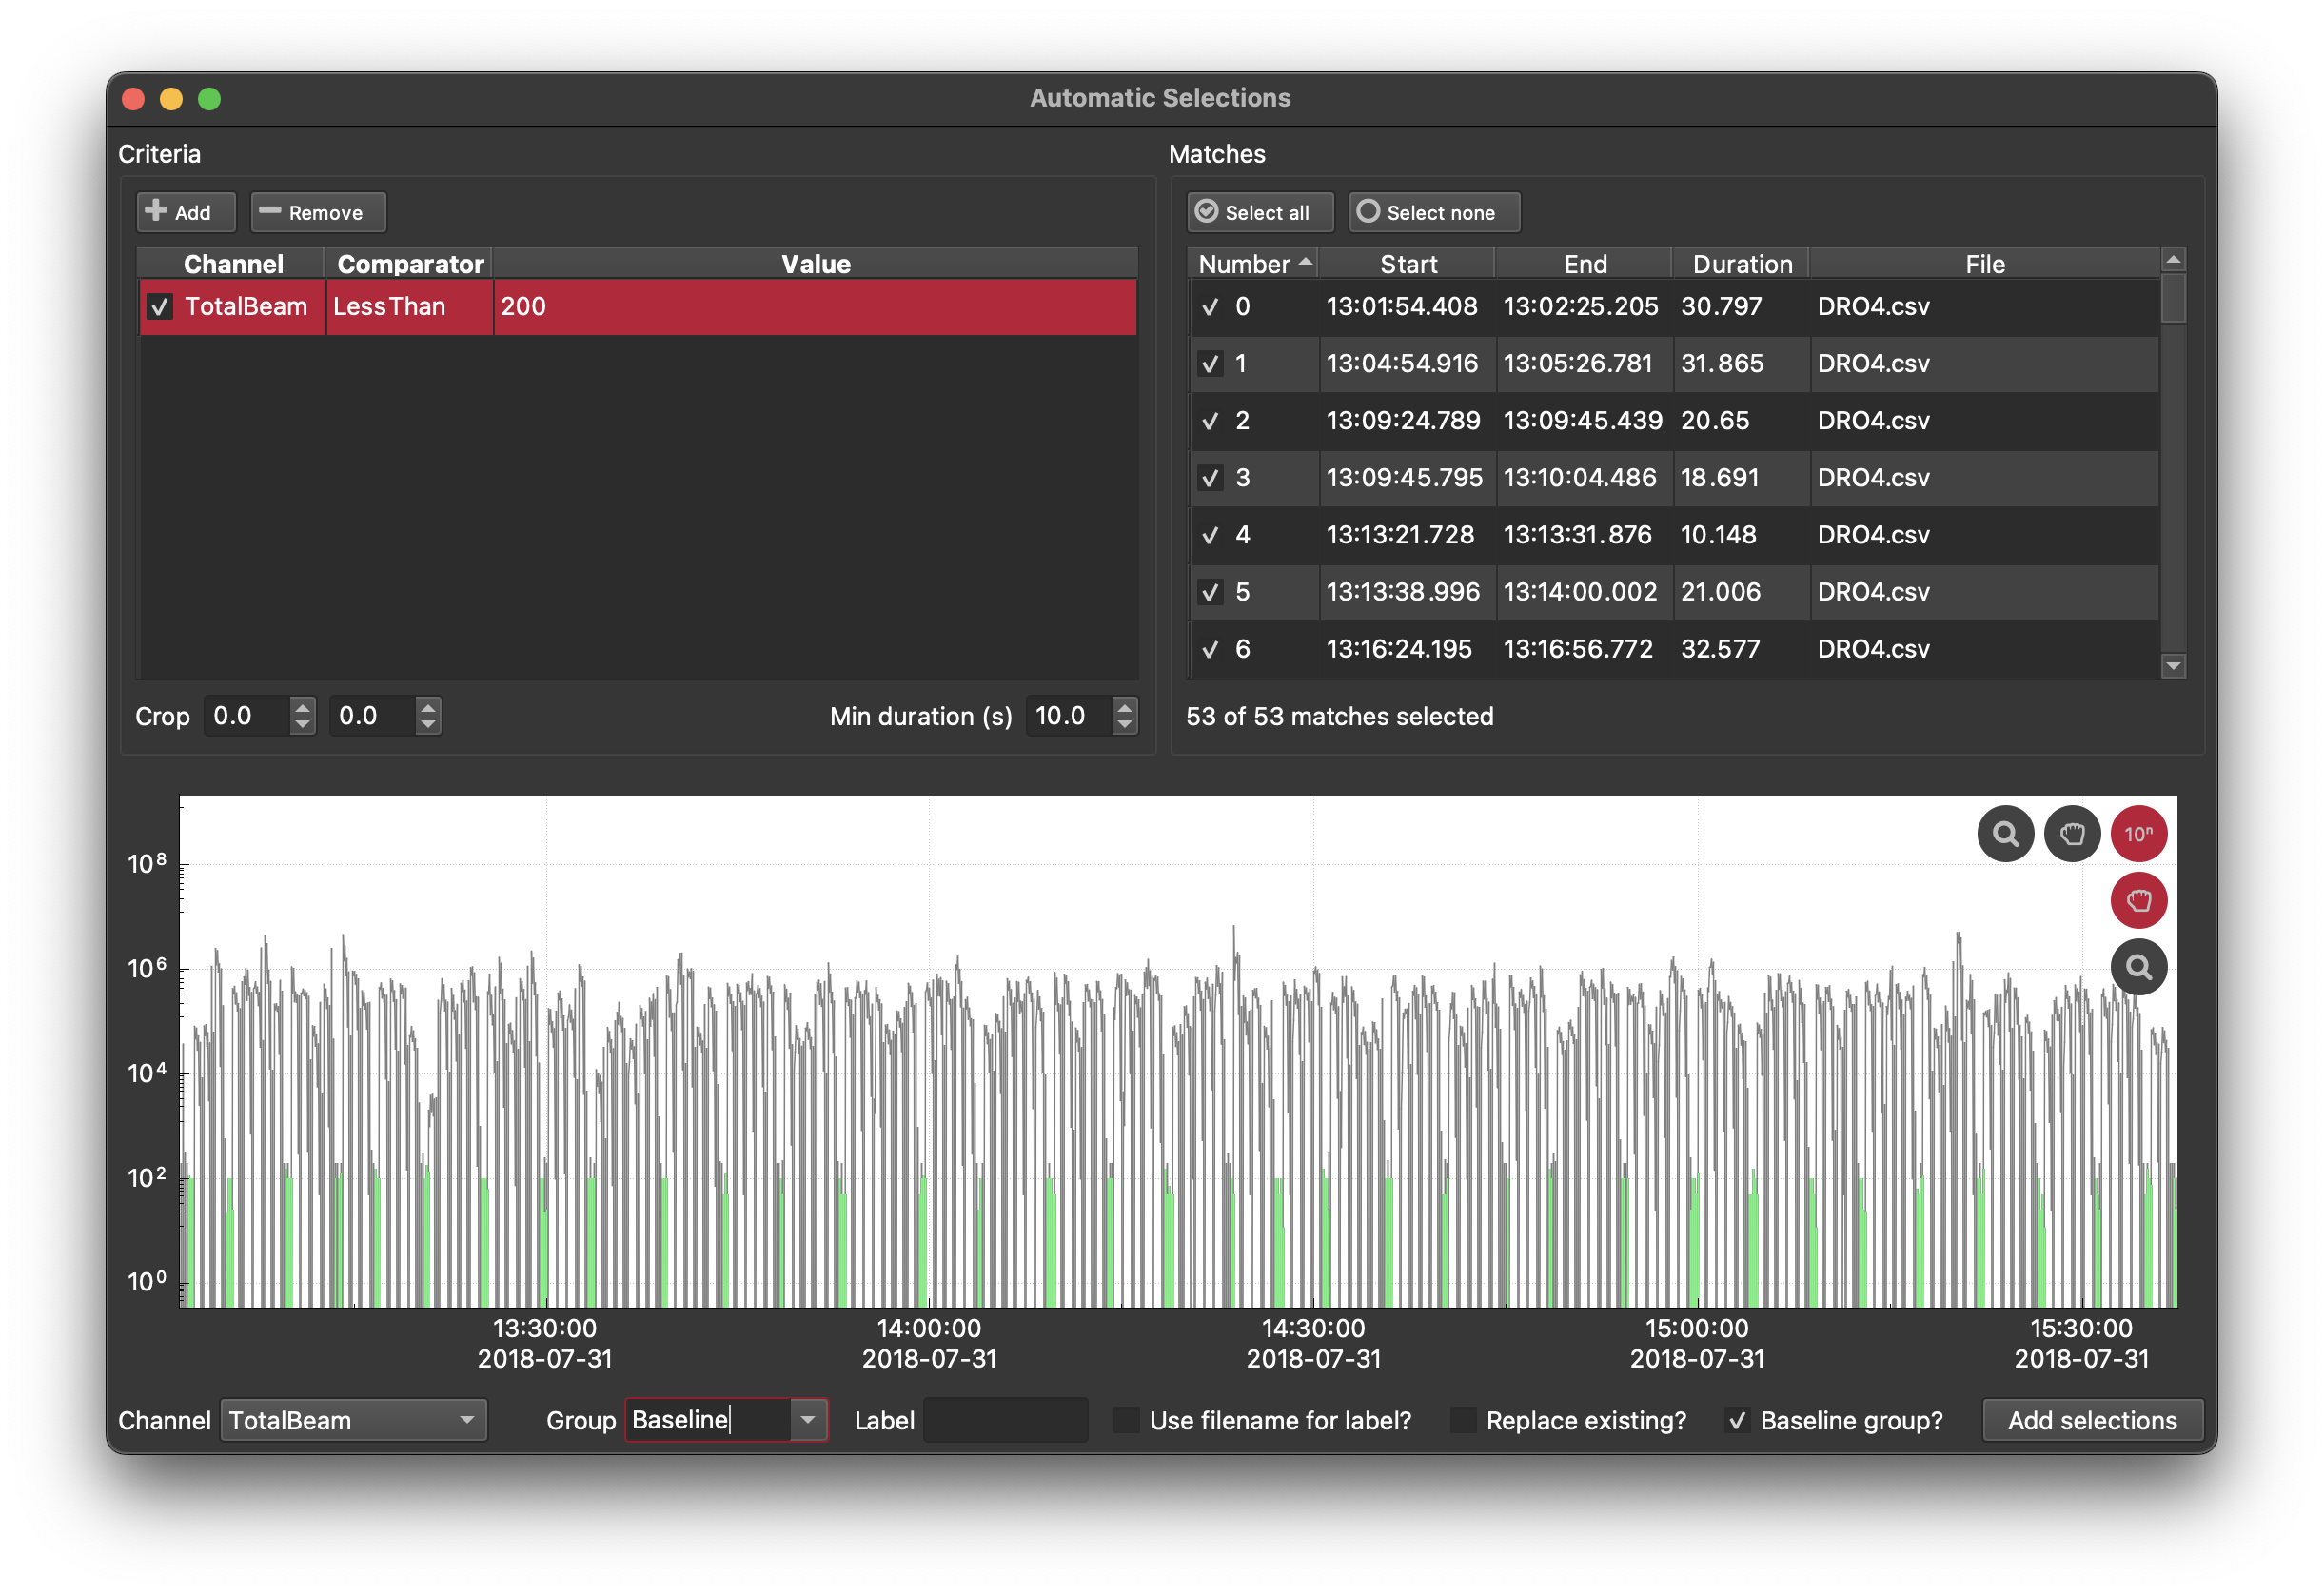The width and height of the screenshot is (2324, 1595).
Task: Click Select all matches button
Action: pyautogui.click(x=1252, y=210)
